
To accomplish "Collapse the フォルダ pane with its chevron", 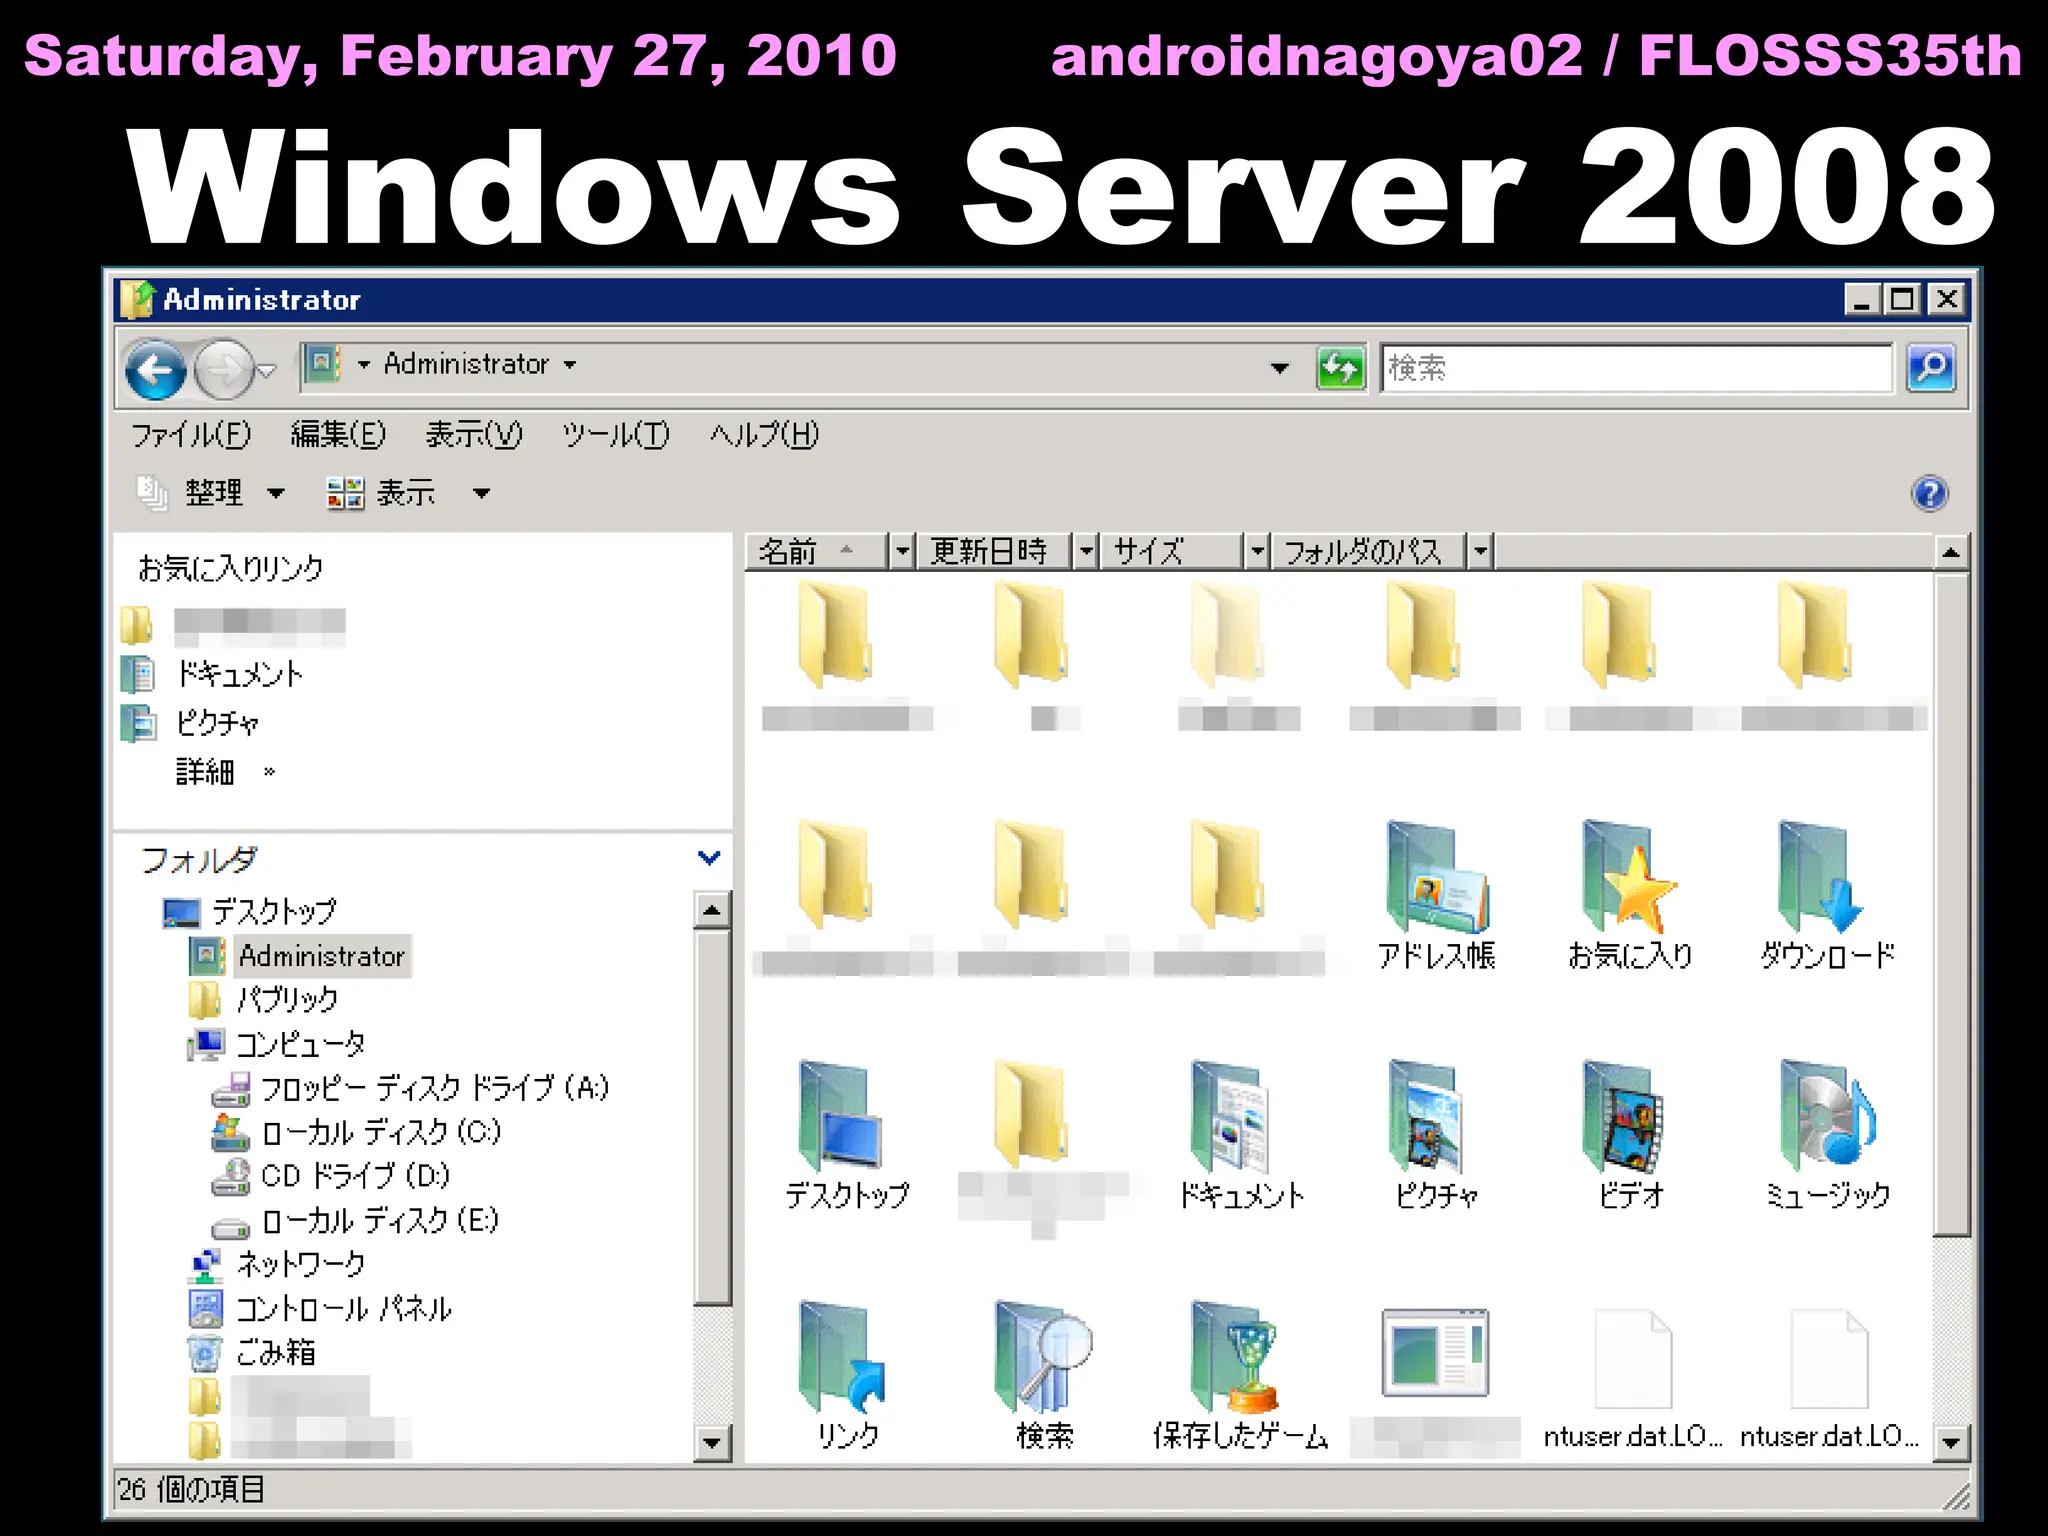I will click(709, 858).
